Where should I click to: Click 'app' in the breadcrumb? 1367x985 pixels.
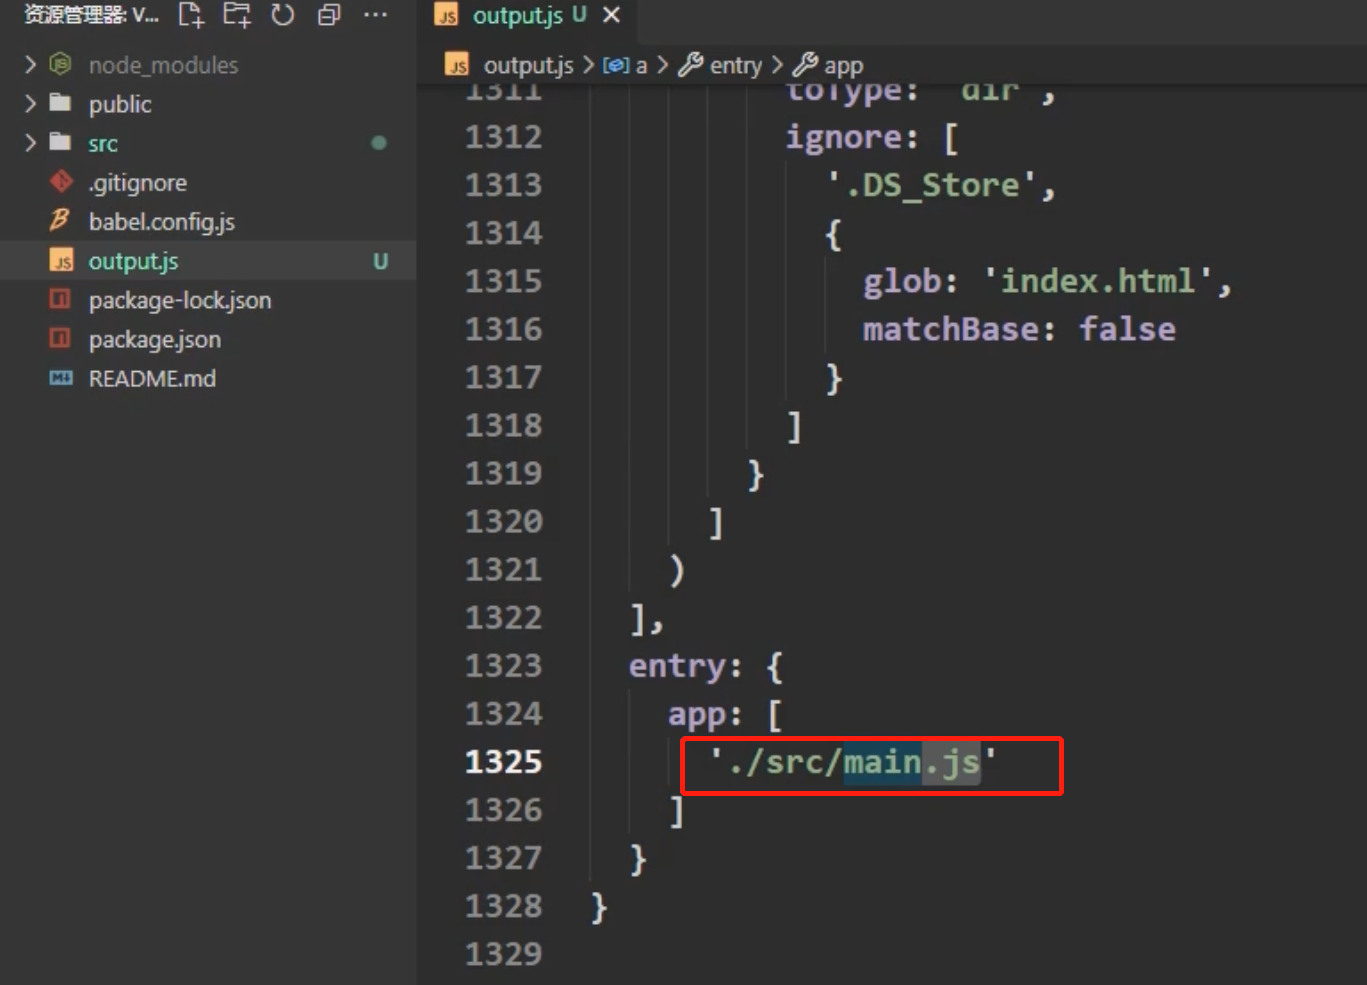[843, 67]
